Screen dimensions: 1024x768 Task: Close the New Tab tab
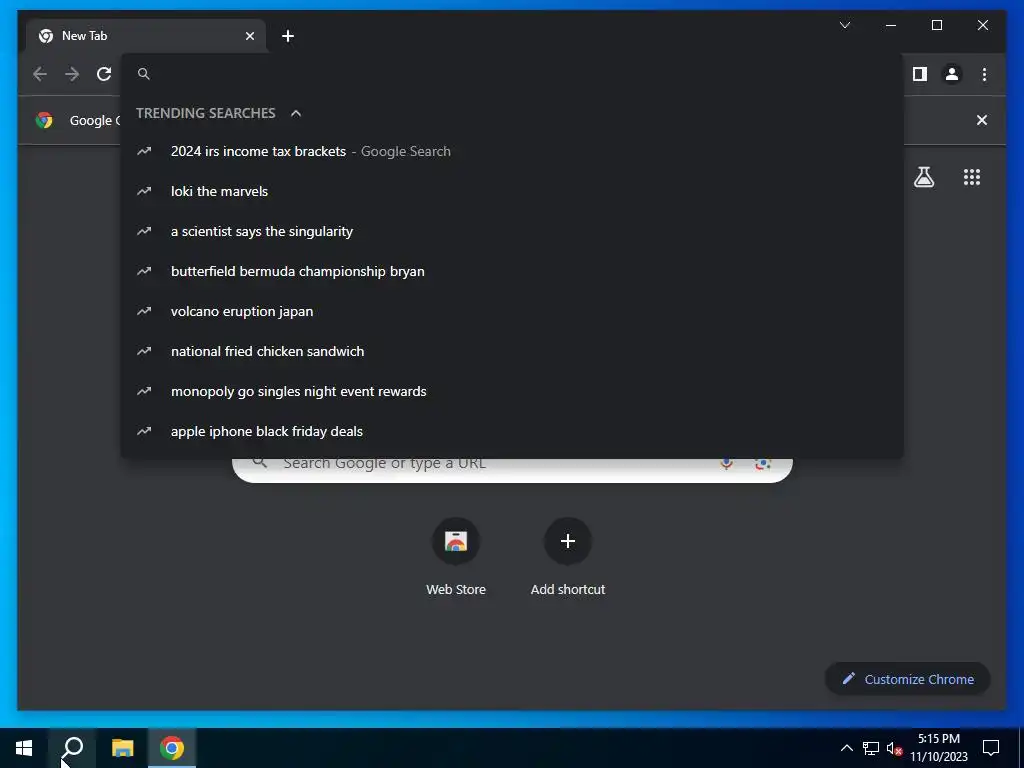(x=249, y=36)
